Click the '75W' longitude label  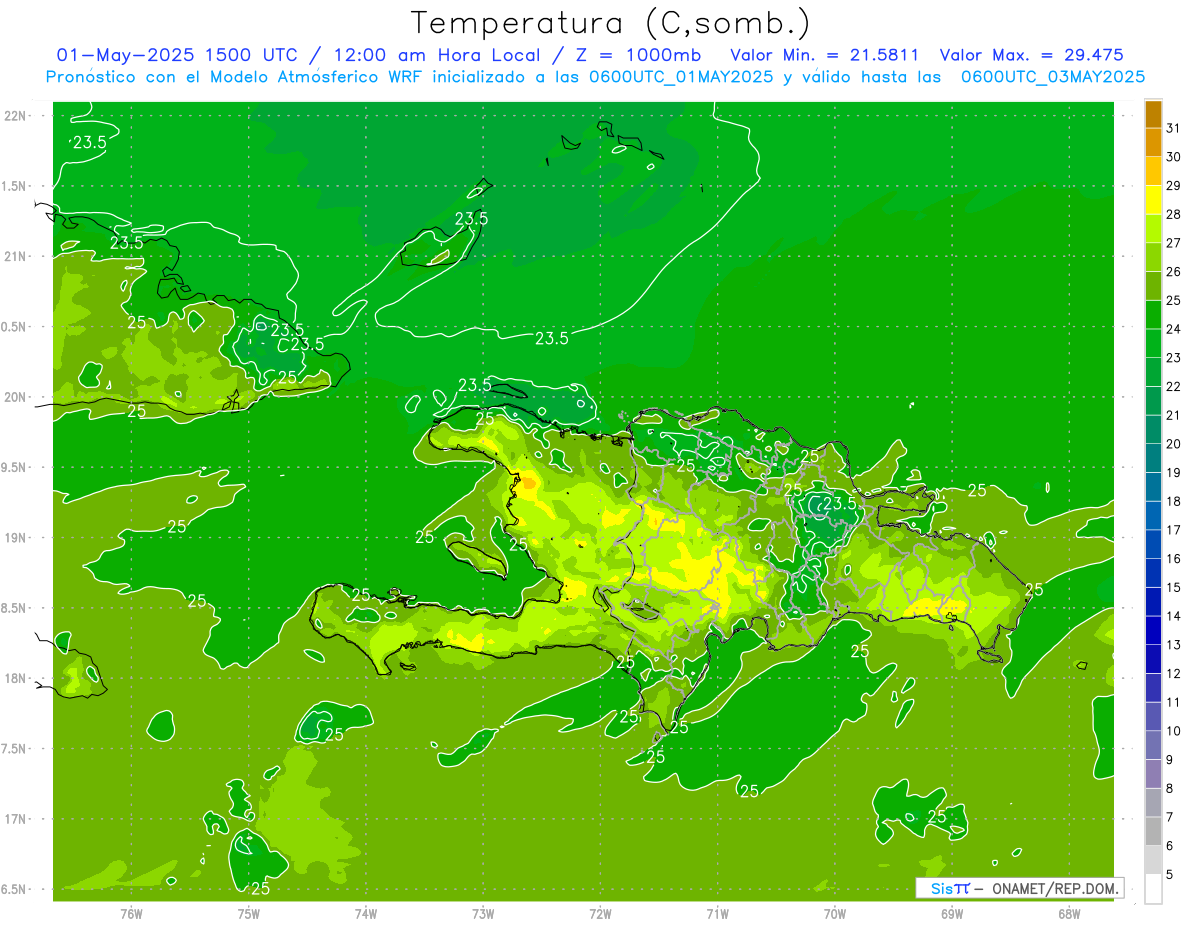point(249,913)
